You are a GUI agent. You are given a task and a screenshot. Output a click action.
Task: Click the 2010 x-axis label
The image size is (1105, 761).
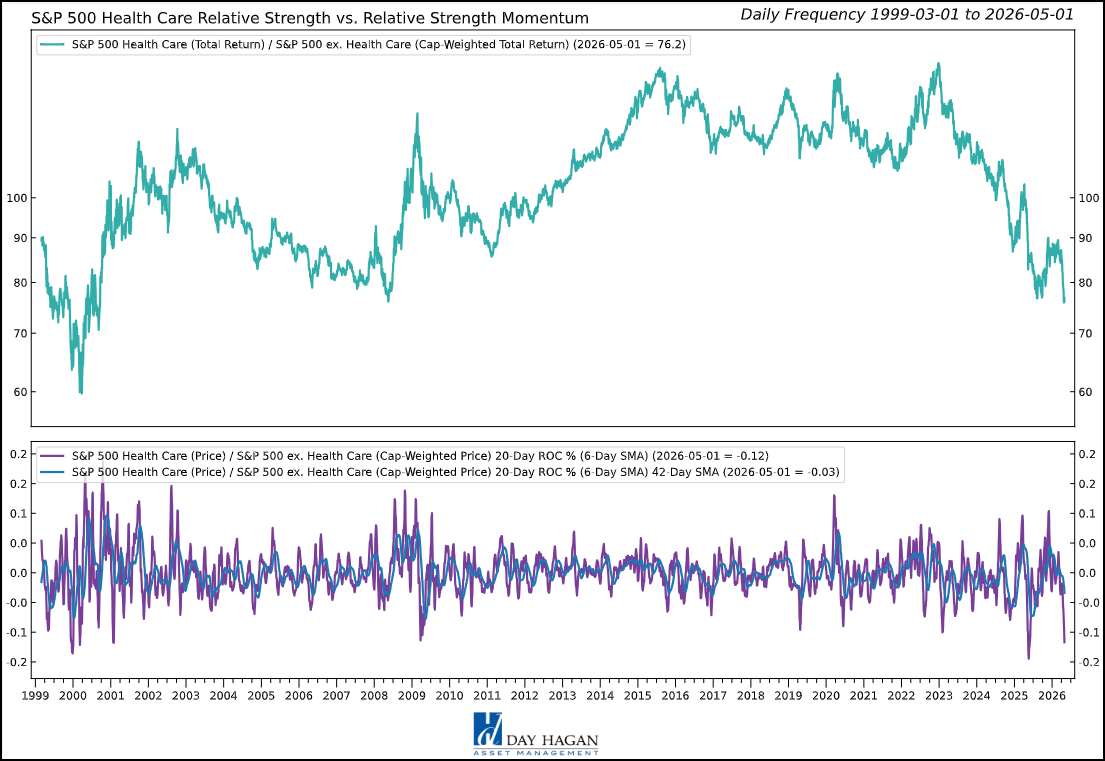(450, 695)
